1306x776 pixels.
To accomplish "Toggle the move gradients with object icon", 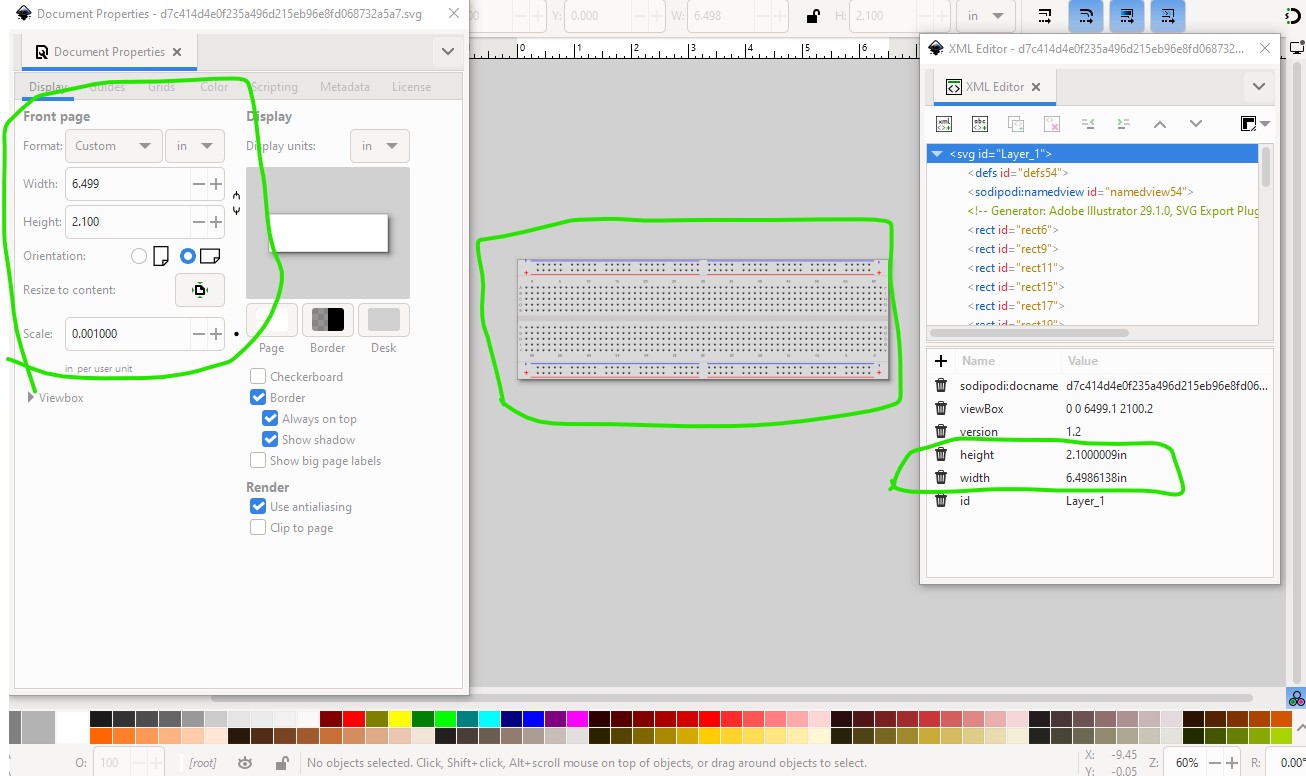I will click(x=1127, y=15).
